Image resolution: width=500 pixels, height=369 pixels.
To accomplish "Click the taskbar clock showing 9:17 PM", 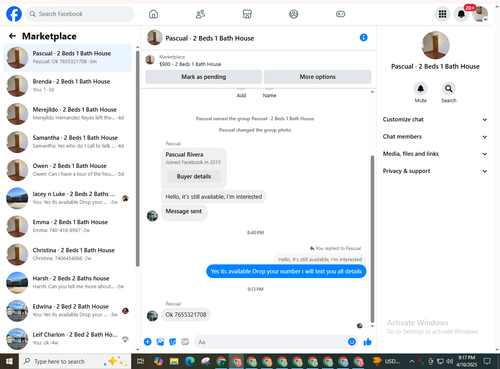I will pos(466,361).
